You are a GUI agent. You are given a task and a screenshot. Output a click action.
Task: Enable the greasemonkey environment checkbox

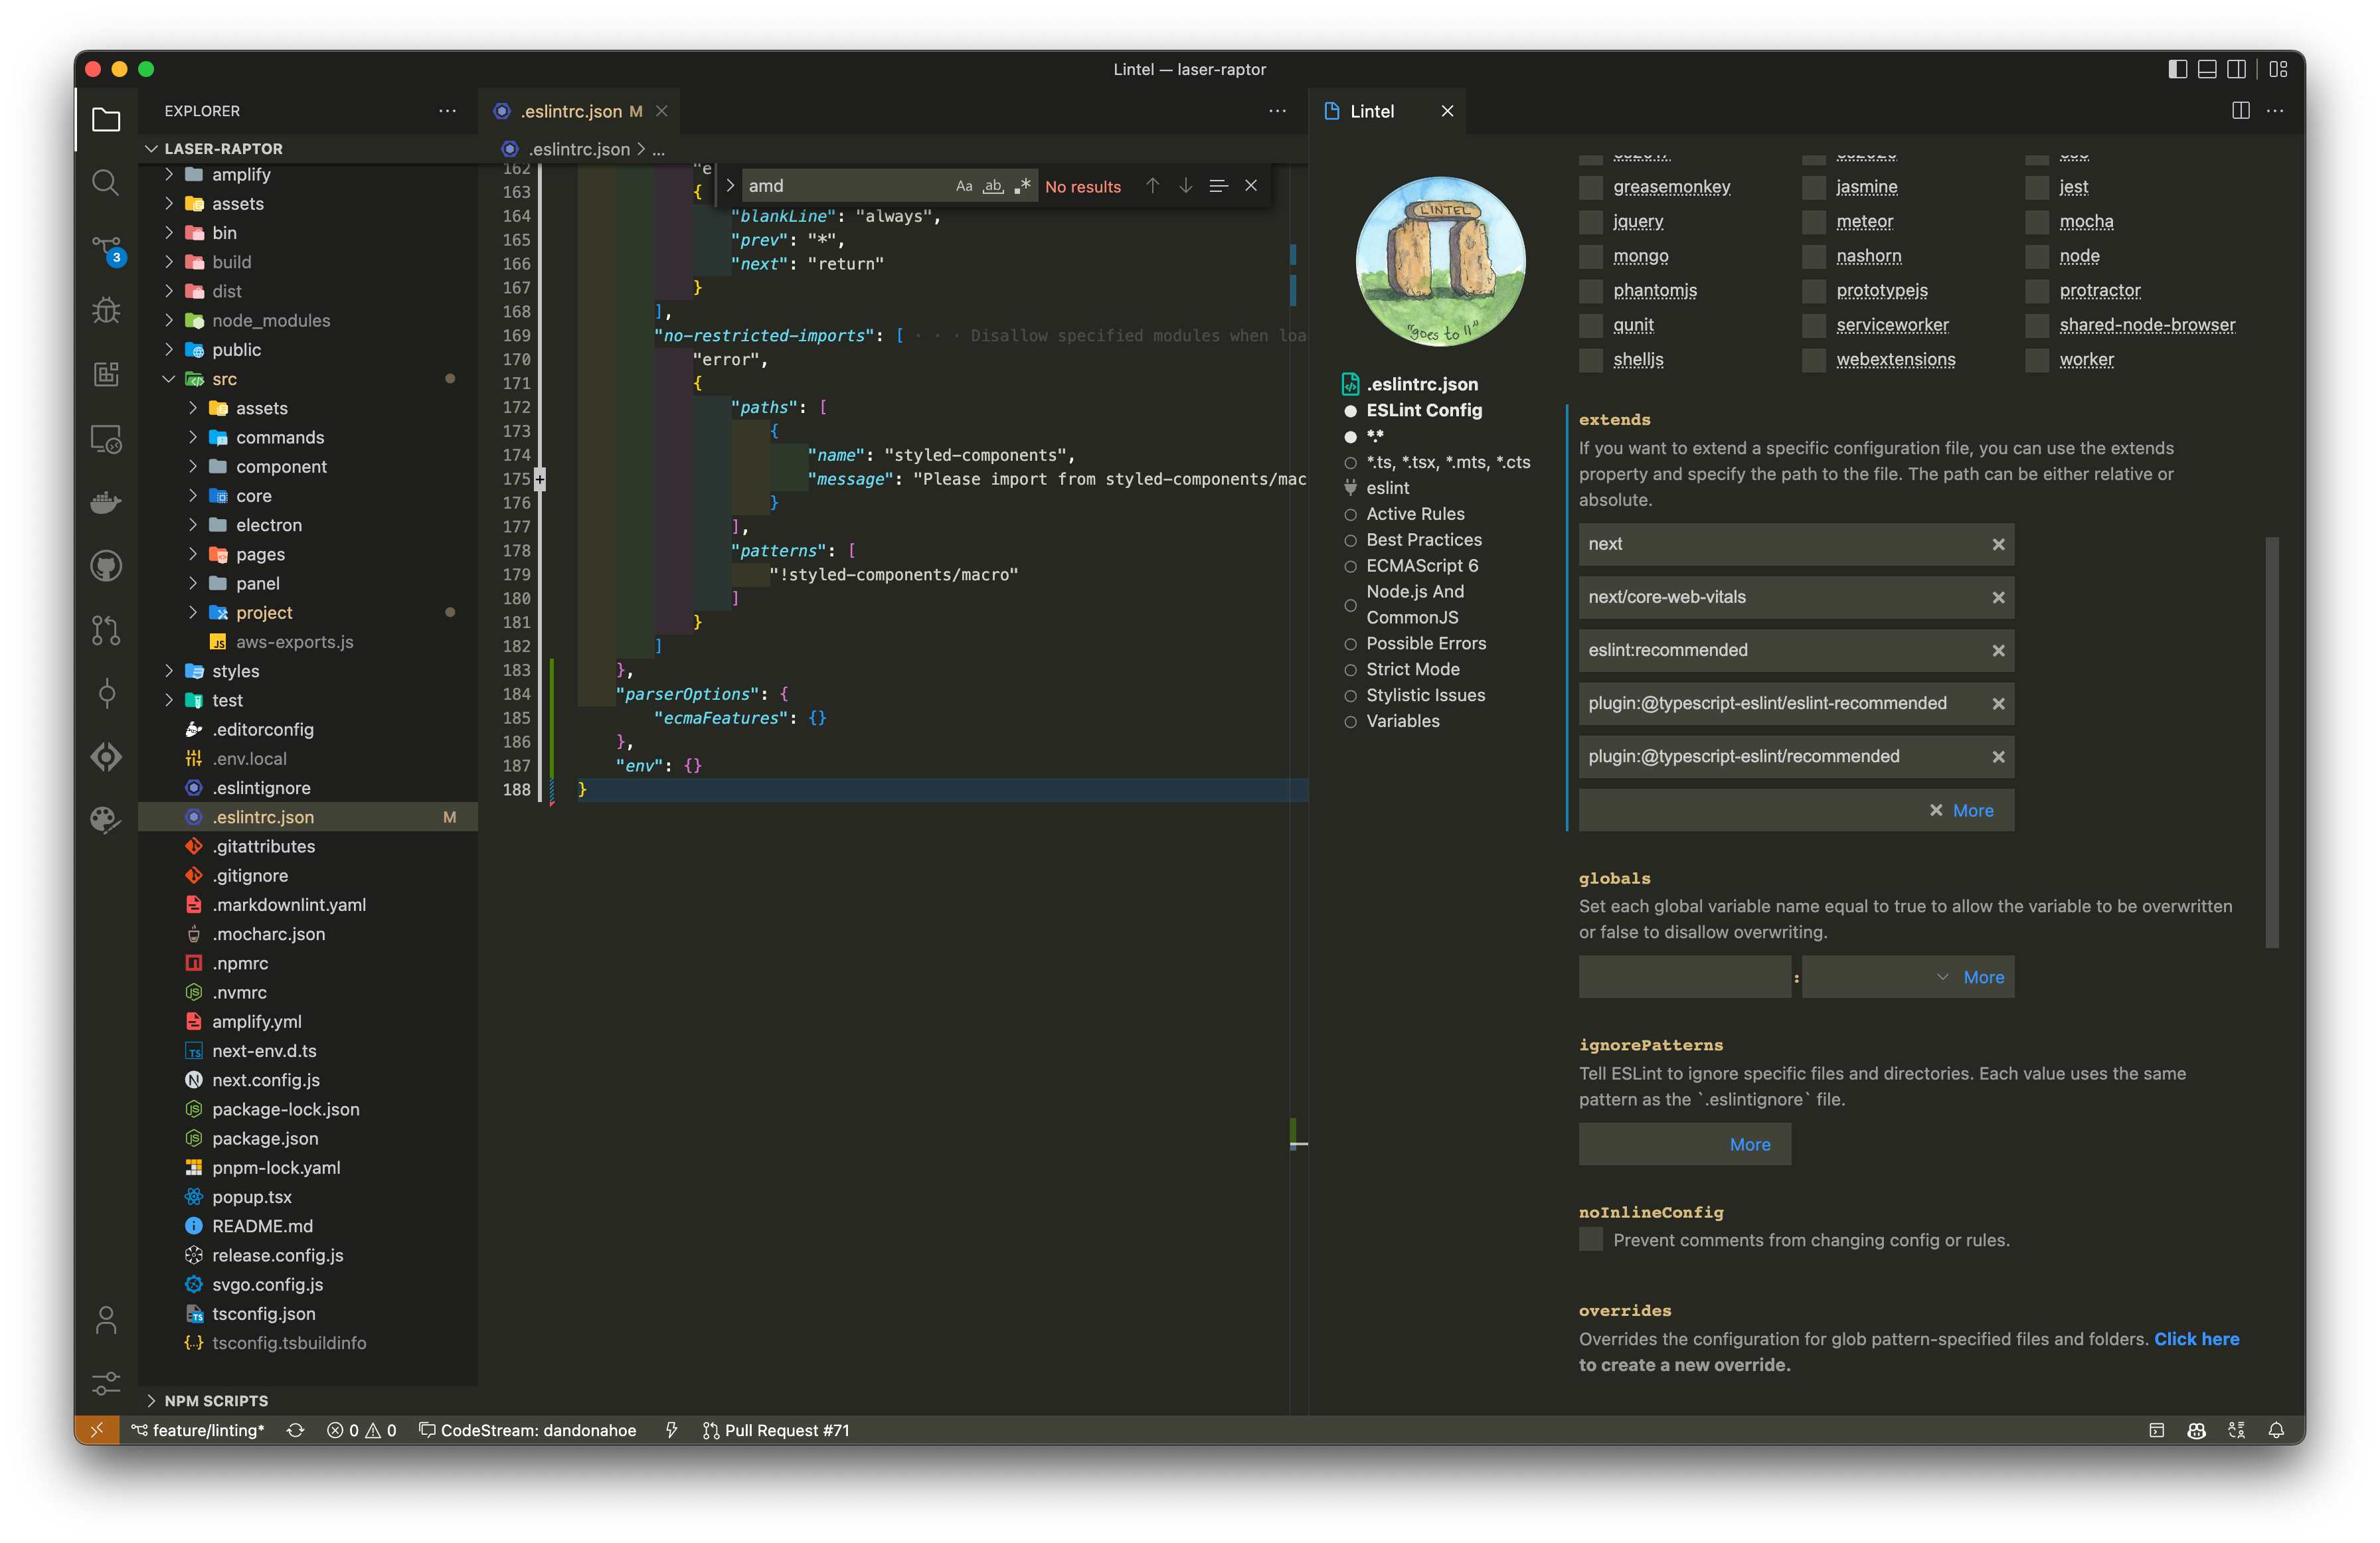[x=1591, y=187]
